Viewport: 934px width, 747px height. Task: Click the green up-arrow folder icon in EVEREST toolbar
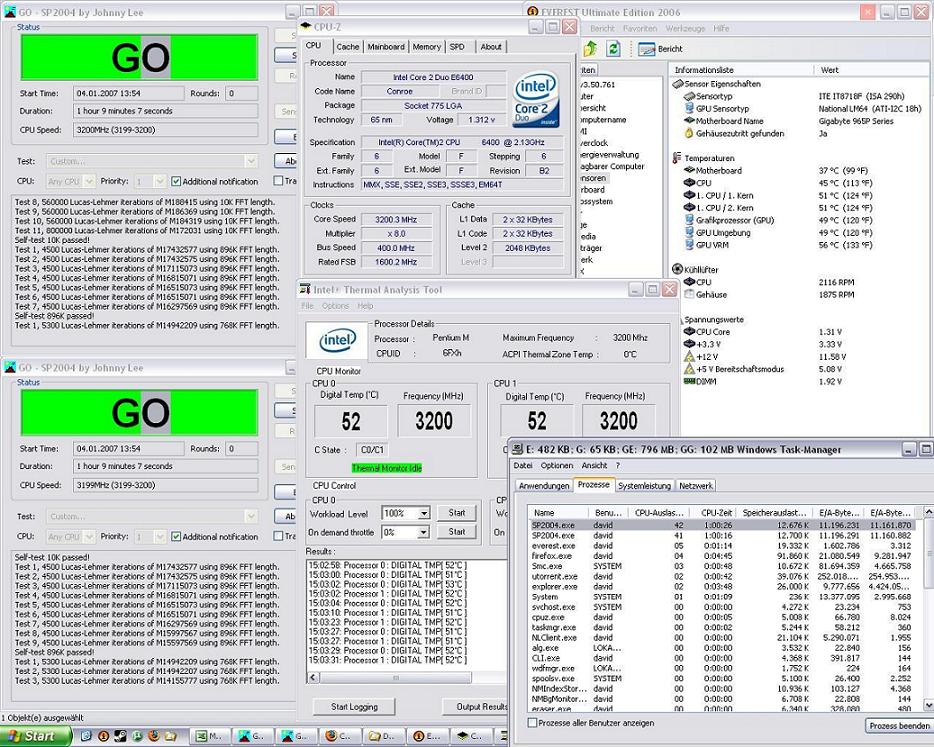(x=590, y=49)
